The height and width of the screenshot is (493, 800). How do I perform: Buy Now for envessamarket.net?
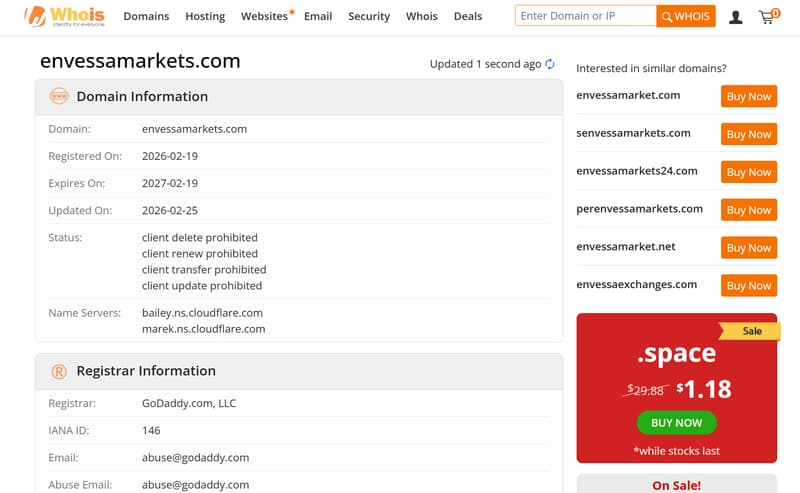coord(748,248)
